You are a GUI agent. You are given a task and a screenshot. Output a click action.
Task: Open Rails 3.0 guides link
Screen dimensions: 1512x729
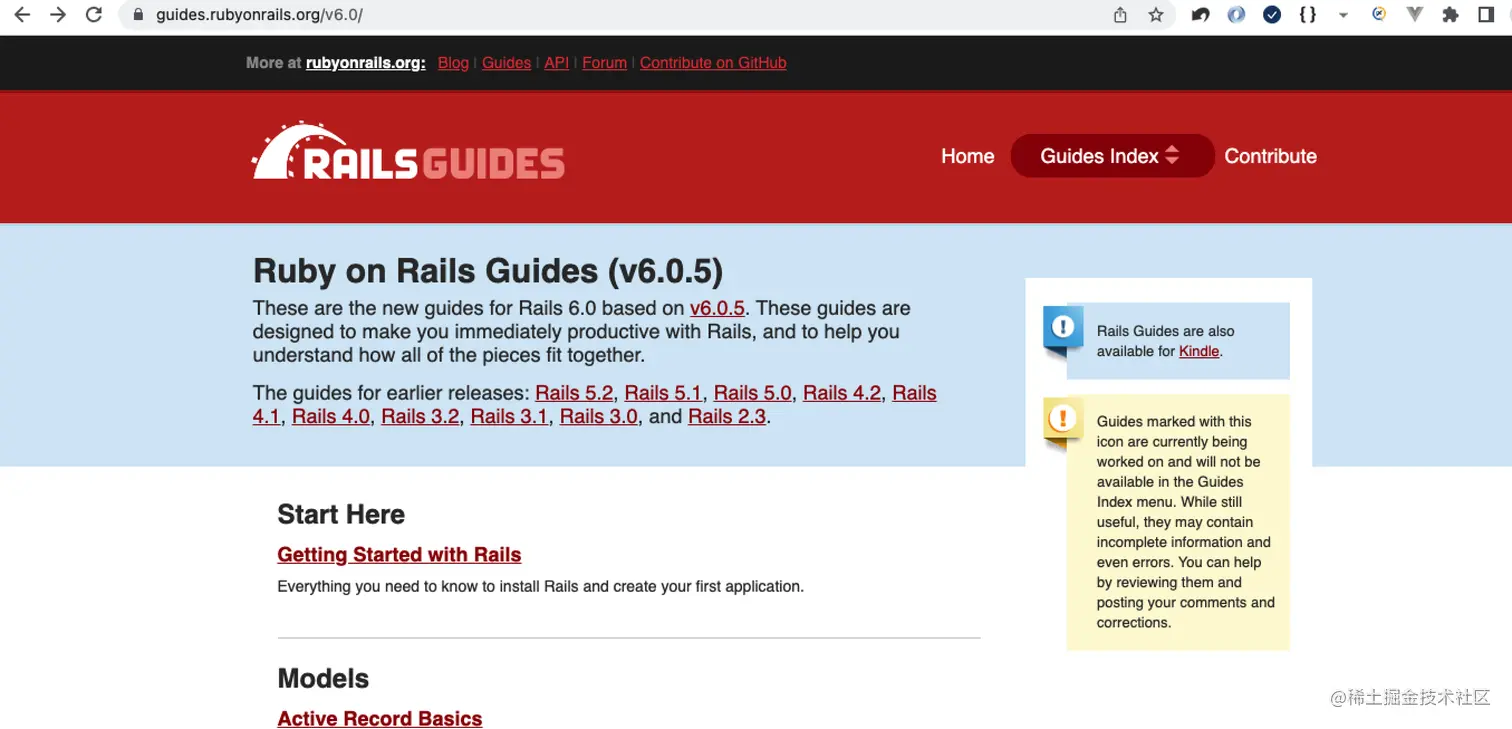coord(598,416)
